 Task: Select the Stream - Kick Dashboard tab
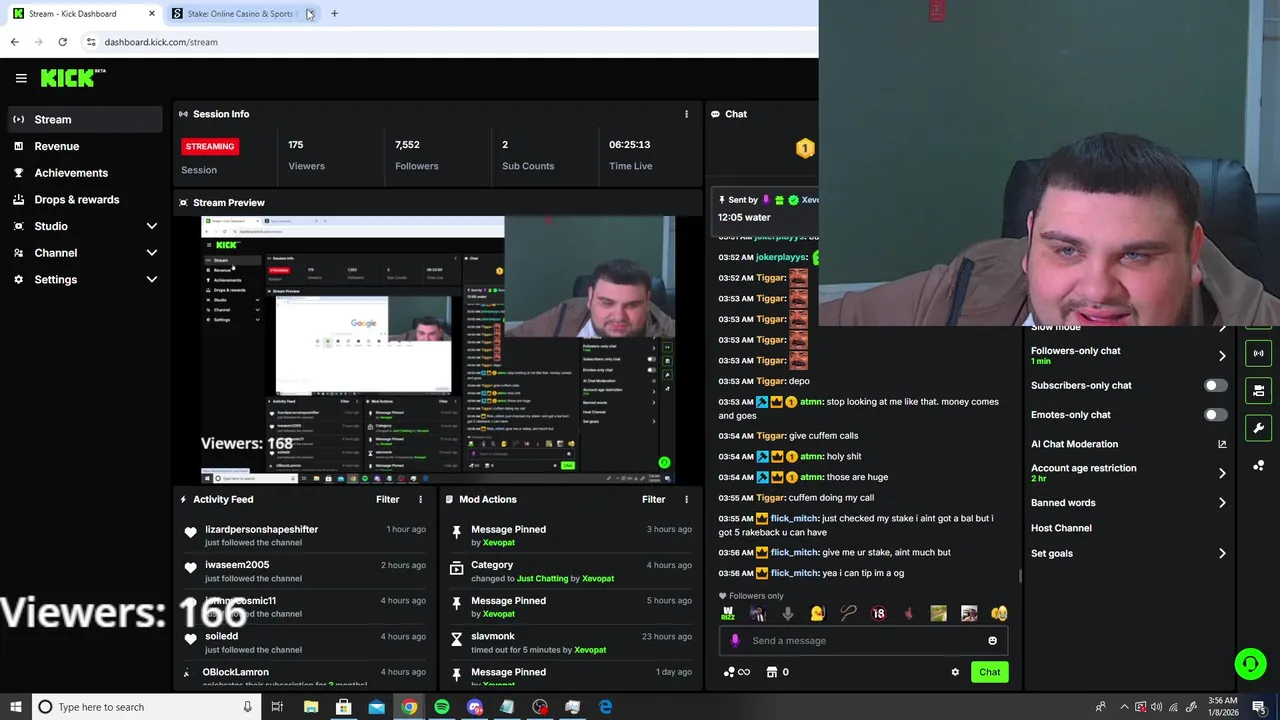pyautogui.click(x=83, y=13)
